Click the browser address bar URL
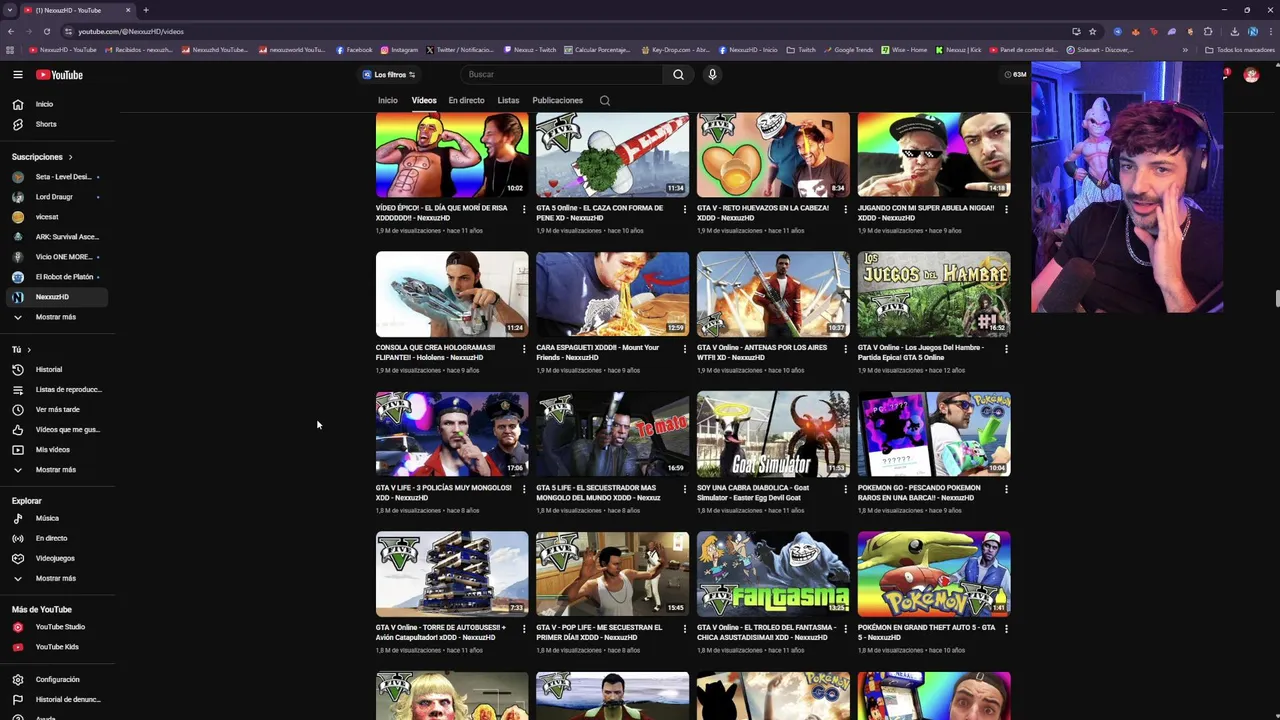 [x=131, y=31]
